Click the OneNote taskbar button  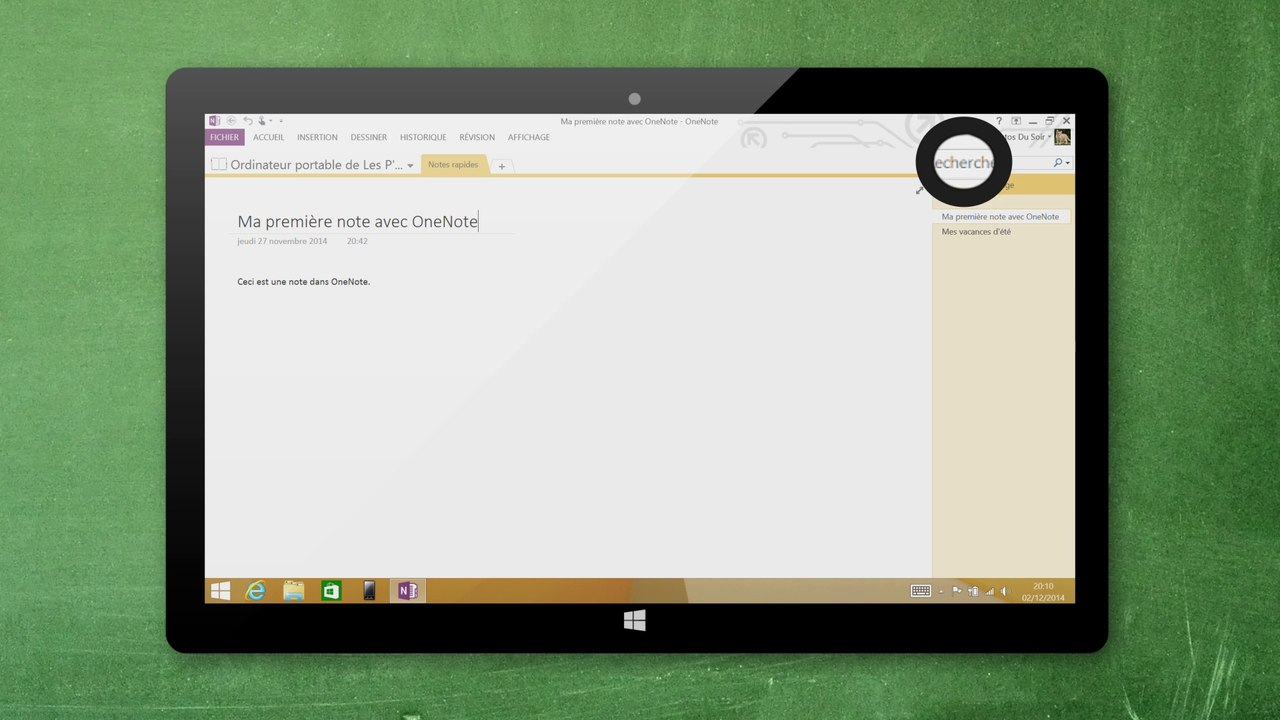click(407, 591)
